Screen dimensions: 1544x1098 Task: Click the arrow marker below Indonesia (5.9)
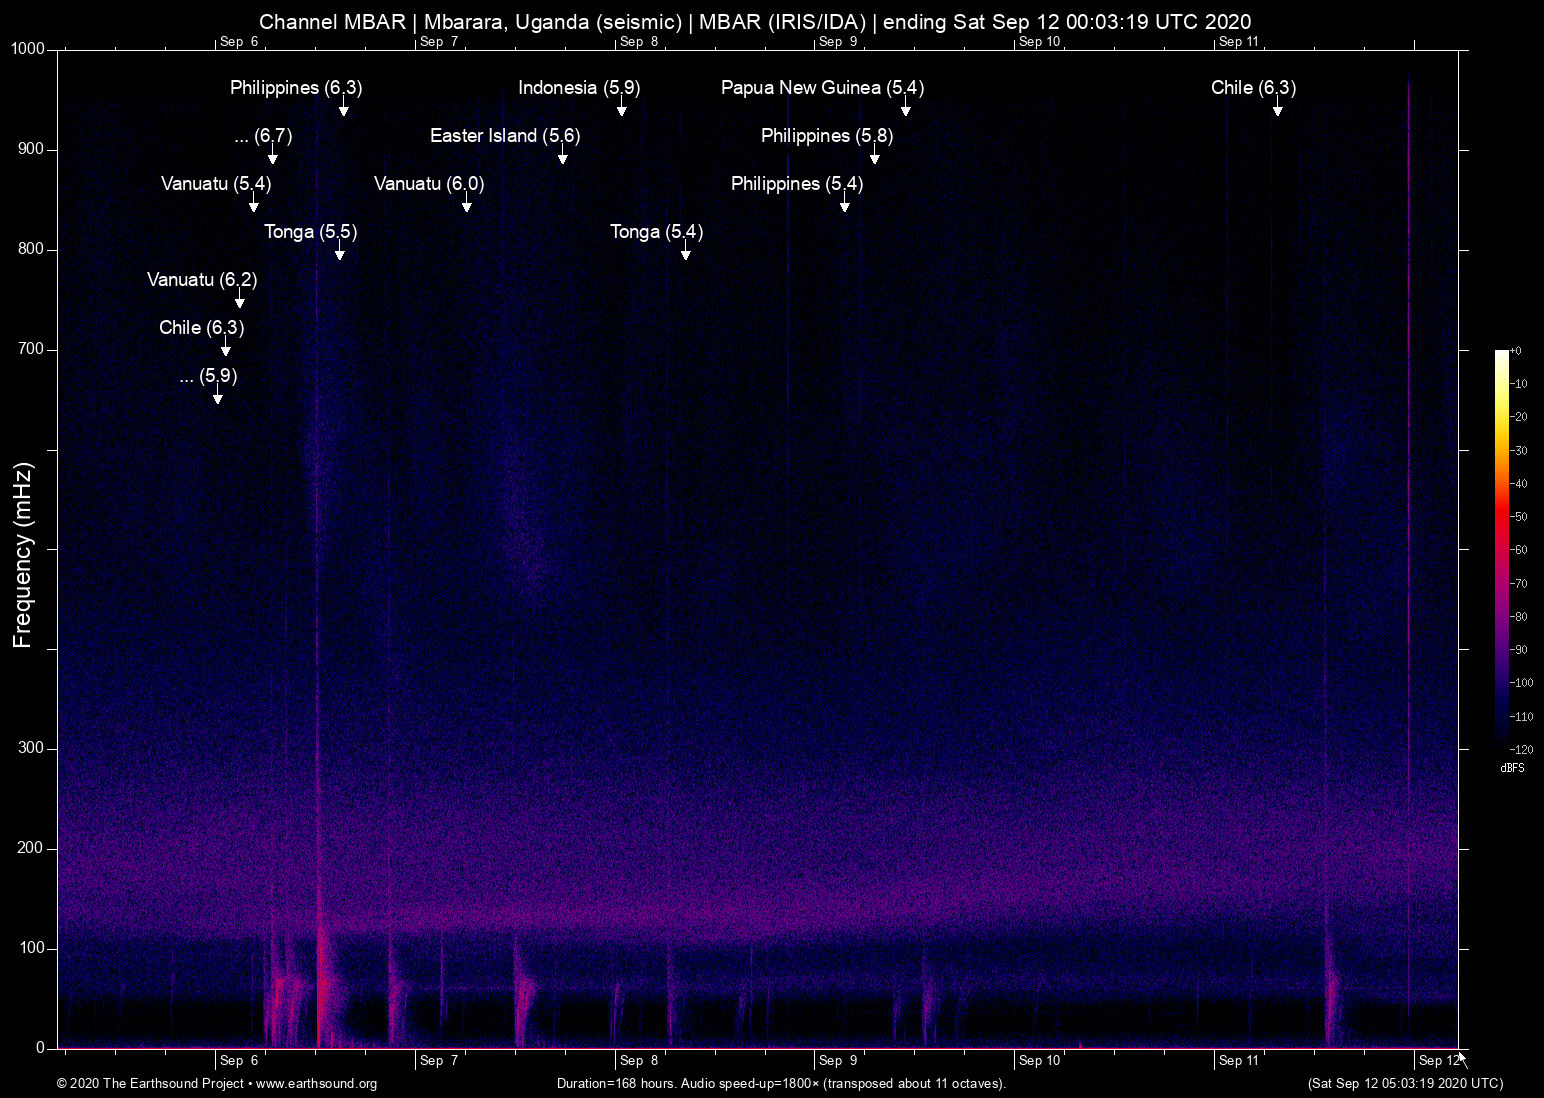click(x=621, y=108)
